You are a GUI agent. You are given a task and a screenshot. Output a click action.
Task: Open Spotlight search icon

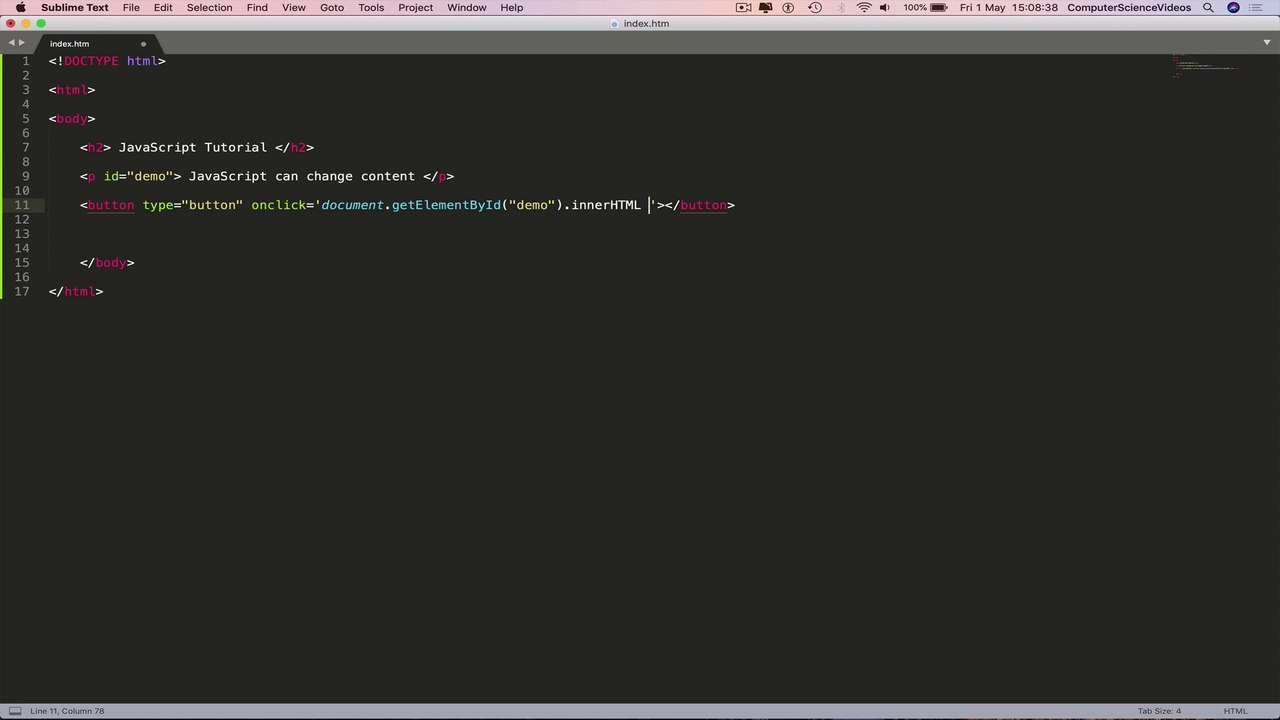pyautogui.click(x=1208, y=8)
